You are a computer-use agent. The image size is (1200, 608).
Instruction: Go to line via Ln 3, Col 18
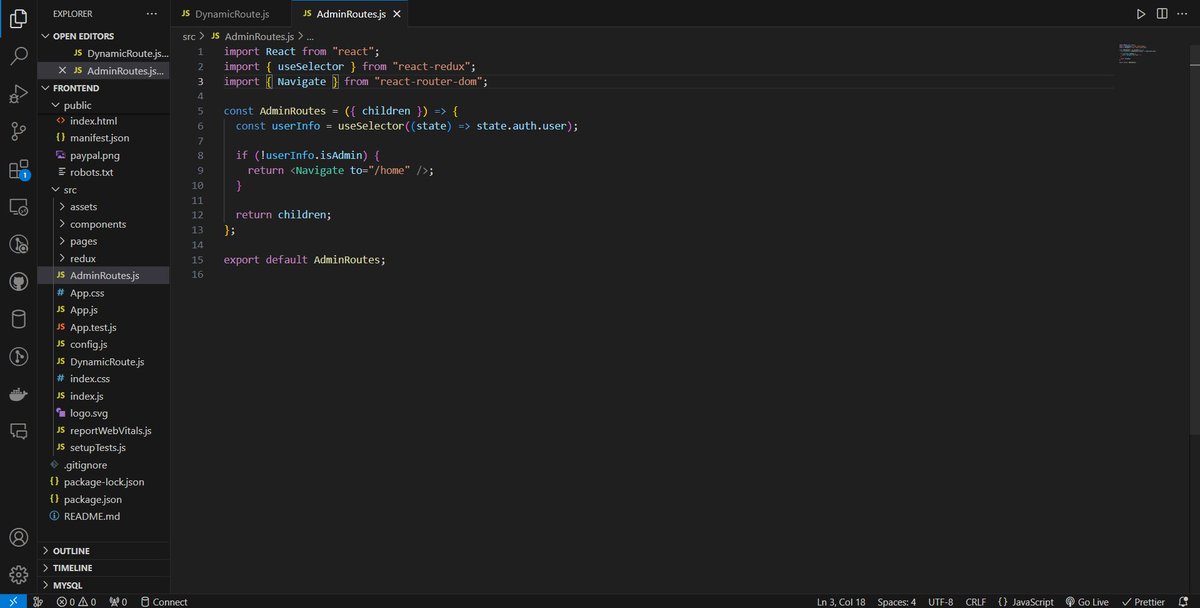tap(841, 602)
